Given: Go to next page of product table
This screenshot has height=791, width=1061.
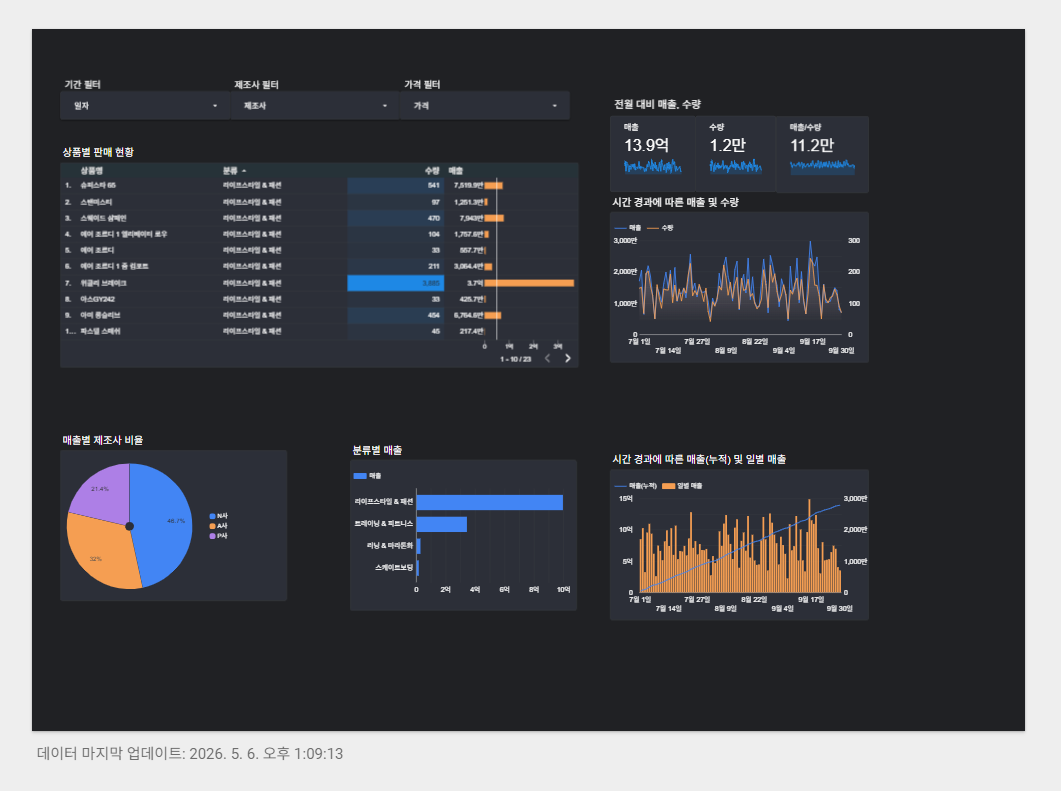Looking at the screenshot, I should (x=568, y=359).
